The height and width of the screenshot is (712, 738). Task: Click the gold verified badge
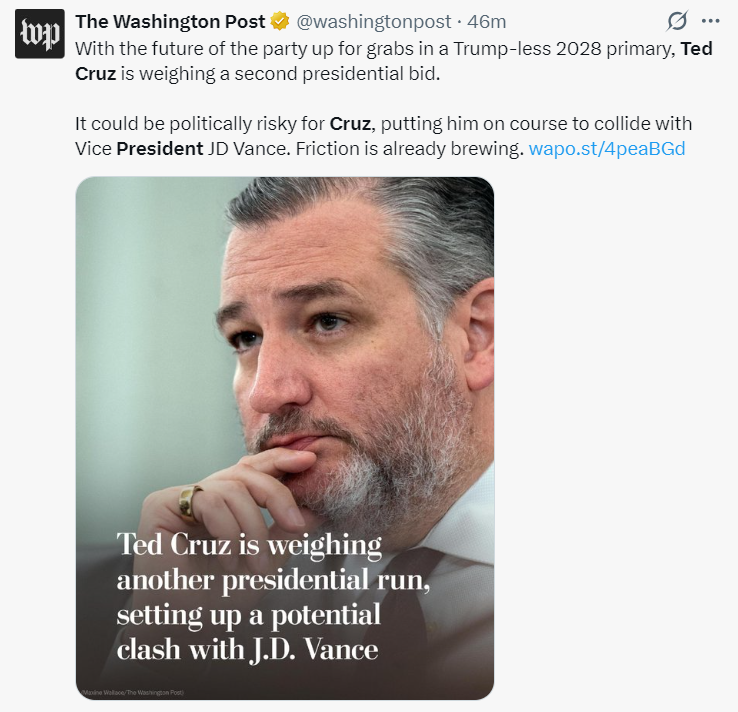280,22
